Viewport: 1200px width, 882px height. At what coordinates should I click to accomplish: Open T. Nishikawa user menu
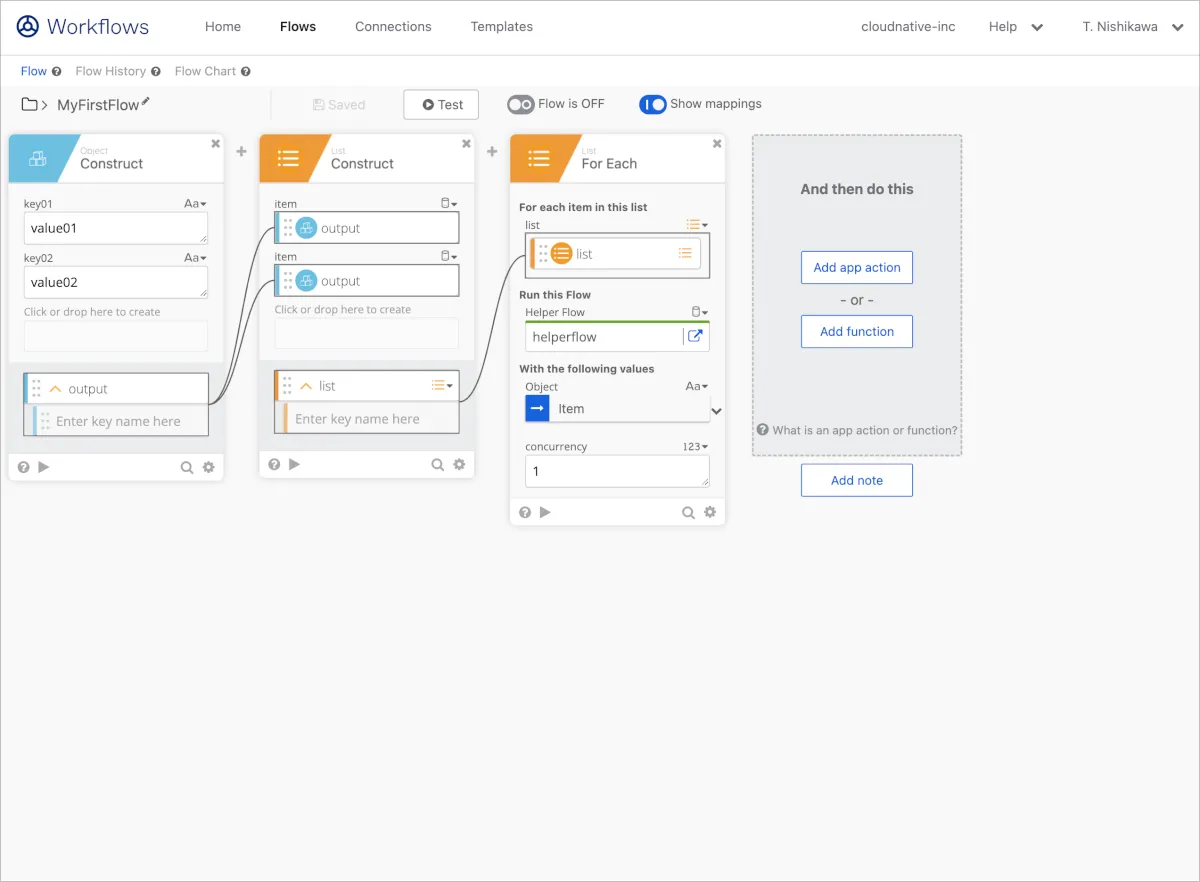tap(1131, 27)
